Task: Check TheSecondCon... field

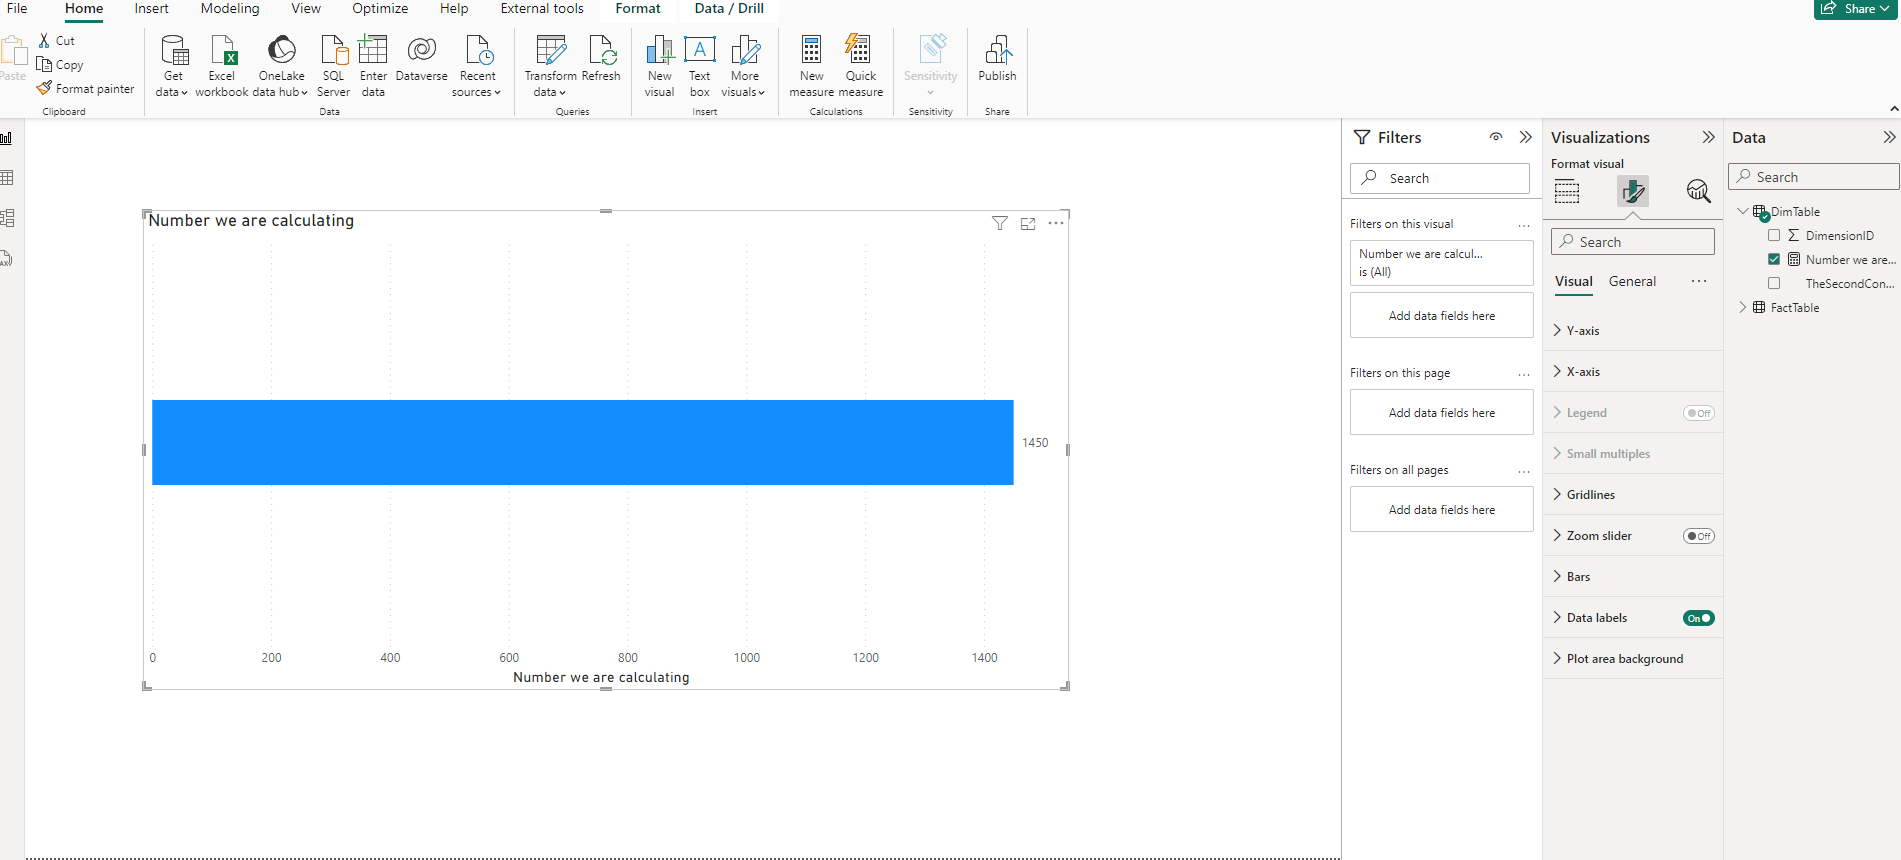Action: [1774, 284]
